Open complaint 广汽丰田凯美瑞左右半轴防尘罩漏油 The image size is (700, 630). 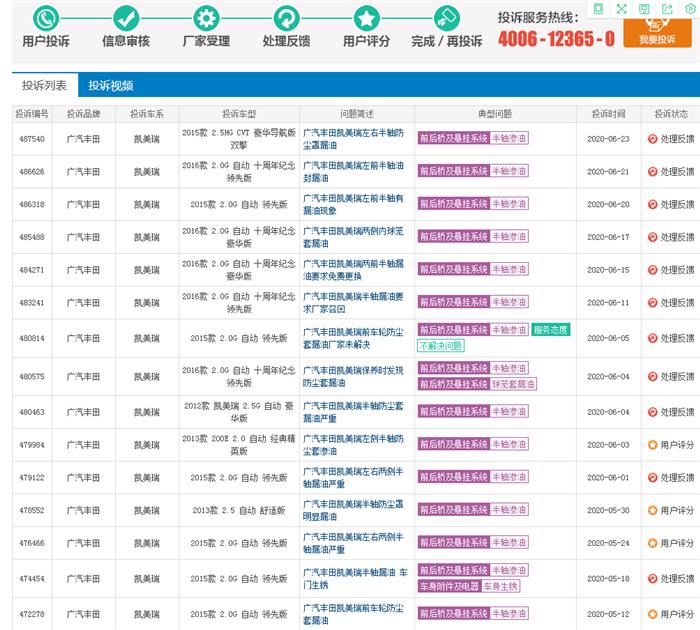coord(353,139)
